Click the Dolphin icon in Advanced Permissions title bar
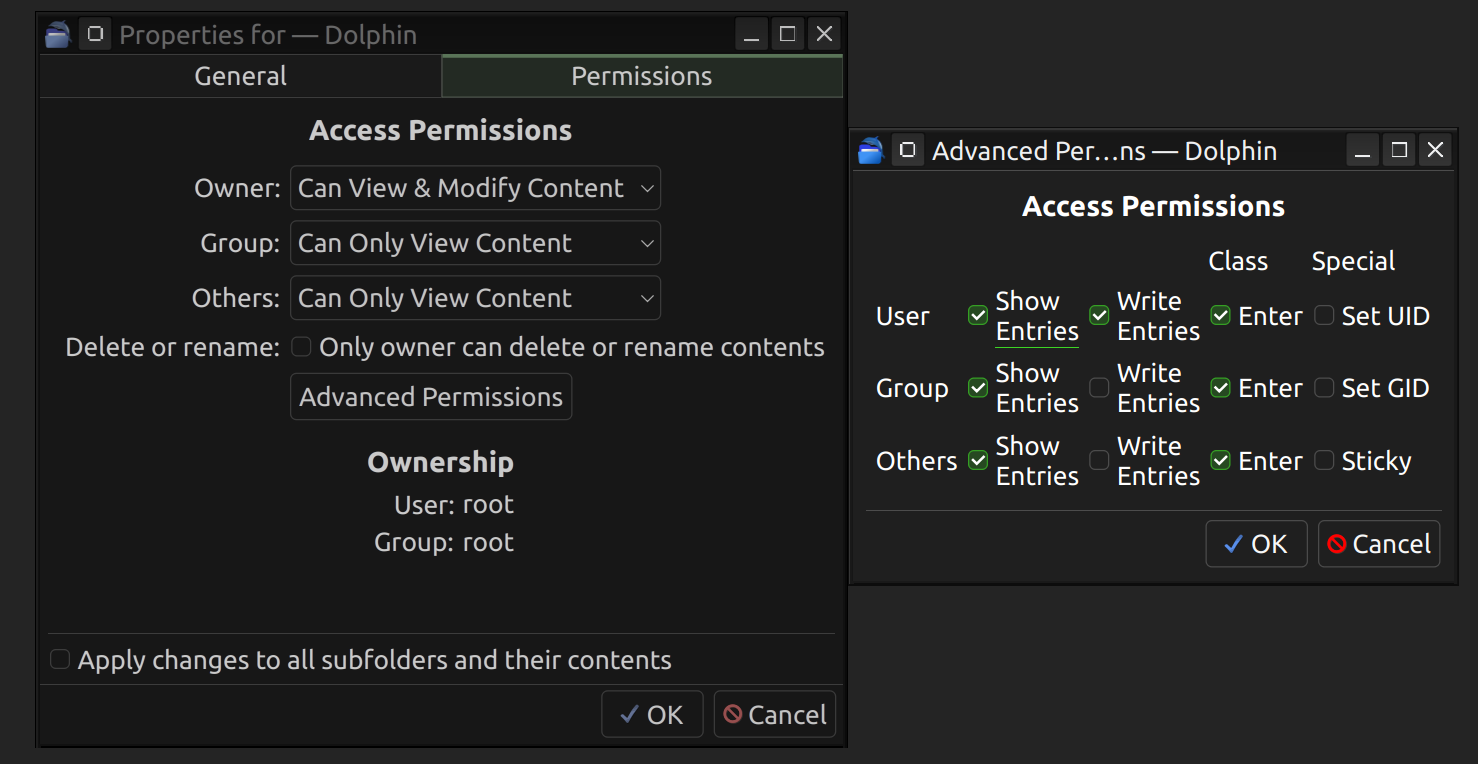1478x764 pixels. (871, 151)
